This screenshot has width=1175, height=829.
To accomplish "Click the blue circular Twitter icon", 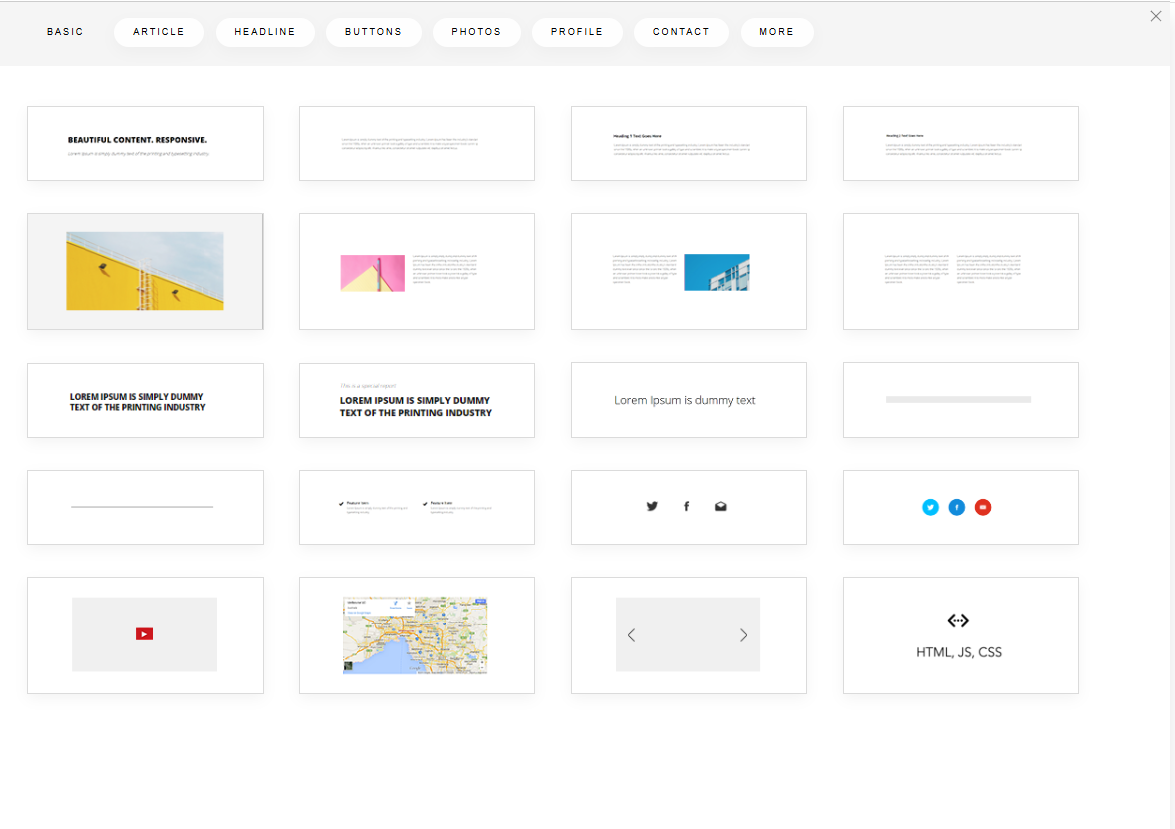I will [931, 507].
